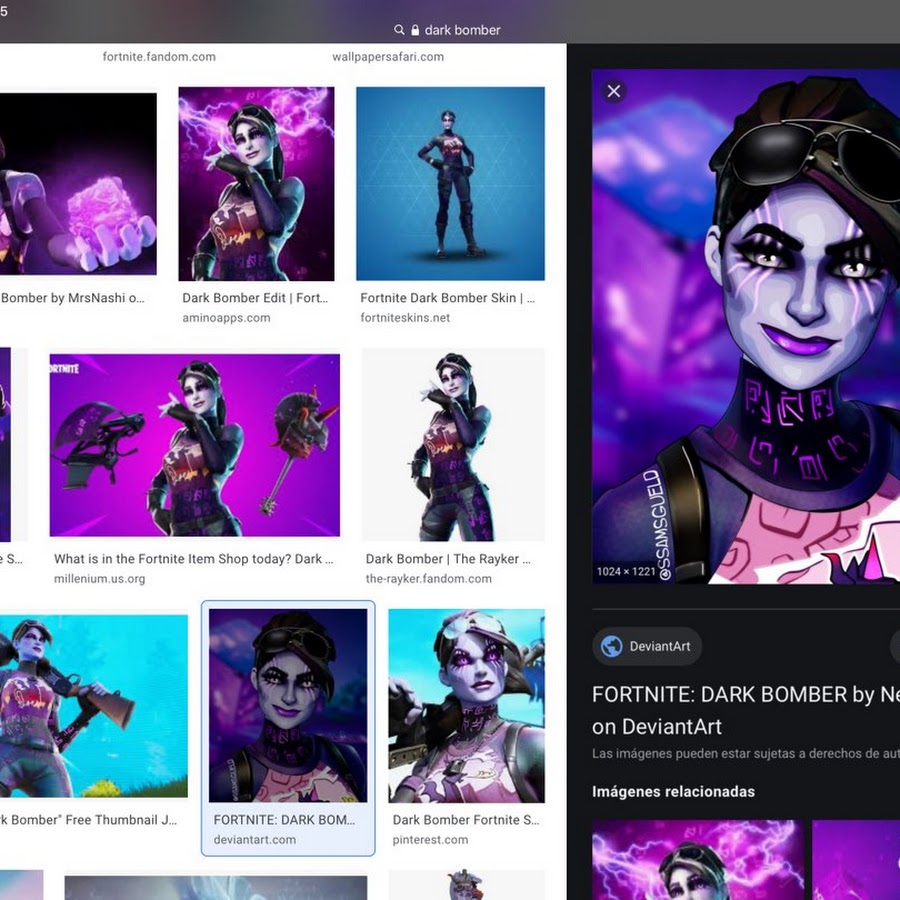
Task: Open the large Dark Bomber preview image
Action: pyautogui.click(x=745, y=326)
